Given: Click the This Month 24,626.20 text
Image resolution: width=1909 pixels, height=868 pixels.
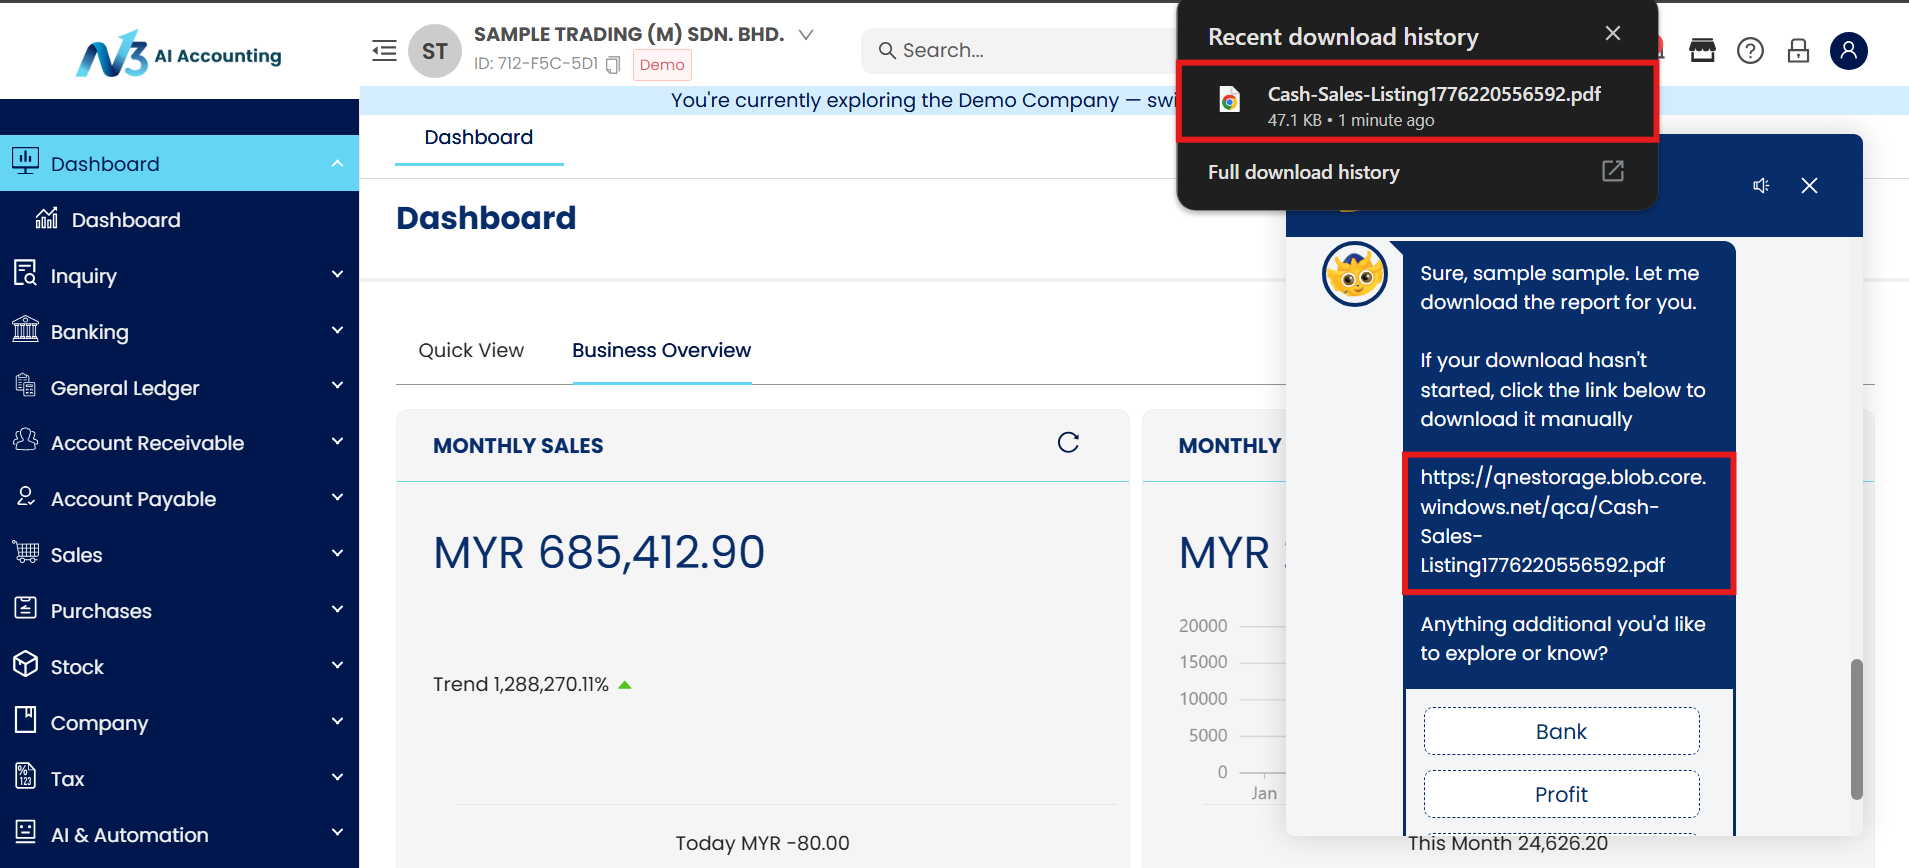Looking at the screenshot, I should tap(1508, 844).
